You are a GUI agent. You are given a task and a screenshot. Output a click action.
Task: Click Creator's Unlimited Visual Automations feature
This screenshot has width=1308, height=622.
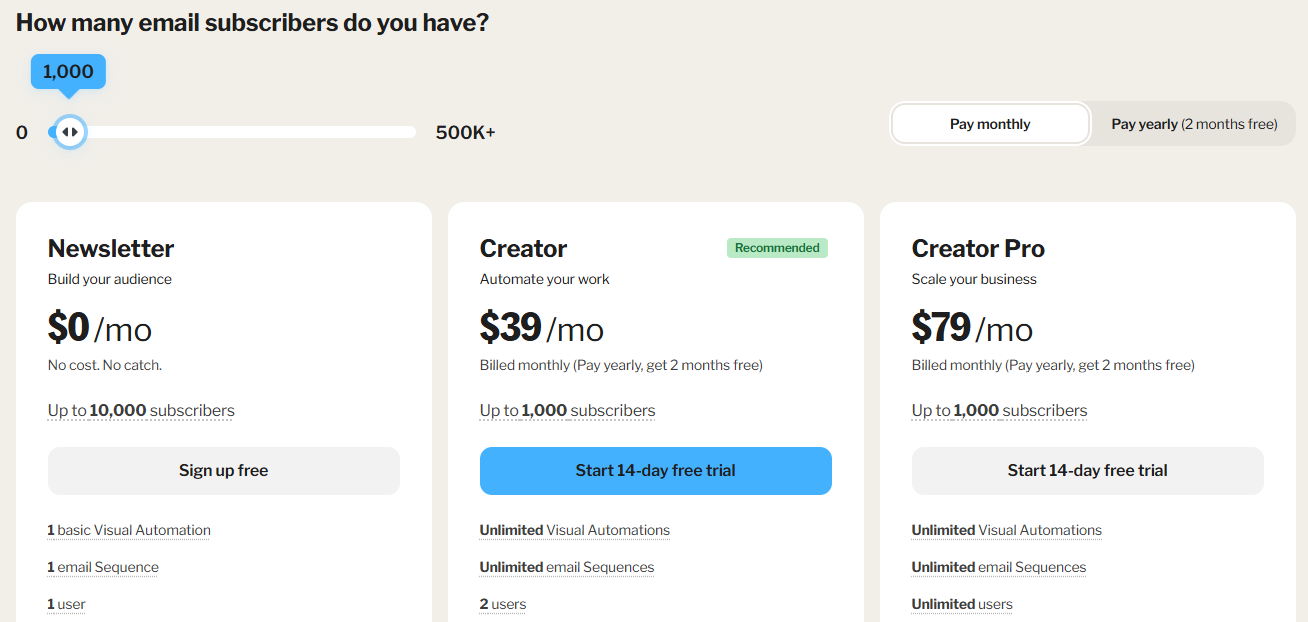click(x=575, y=531)
